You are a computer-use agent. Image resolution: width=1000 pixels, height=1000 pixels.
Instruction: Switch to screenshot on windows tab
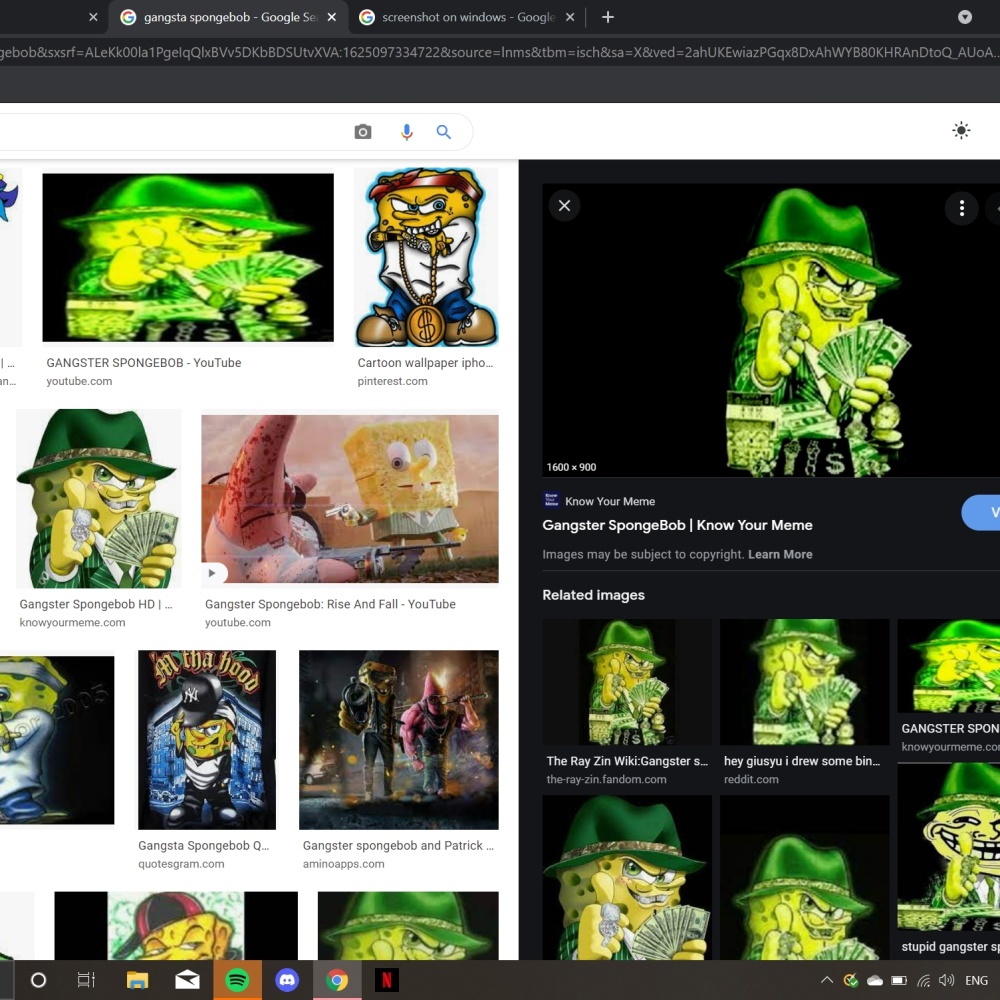pyautogui.click(x=467, y=17)
